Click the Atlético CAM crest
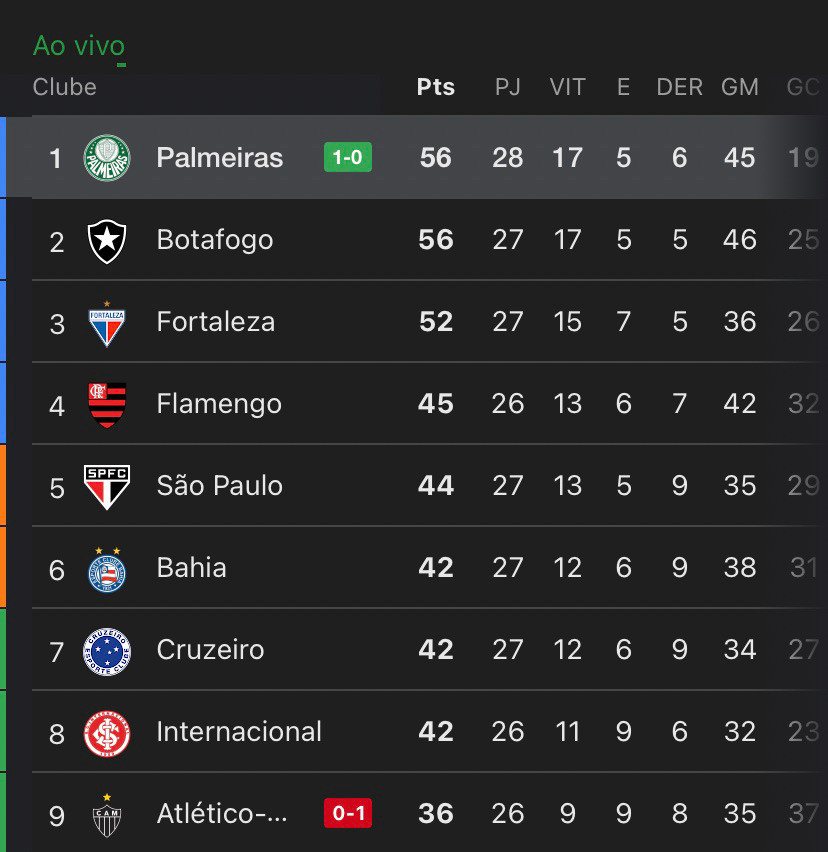The image size is (828, 852). (107, 815)
